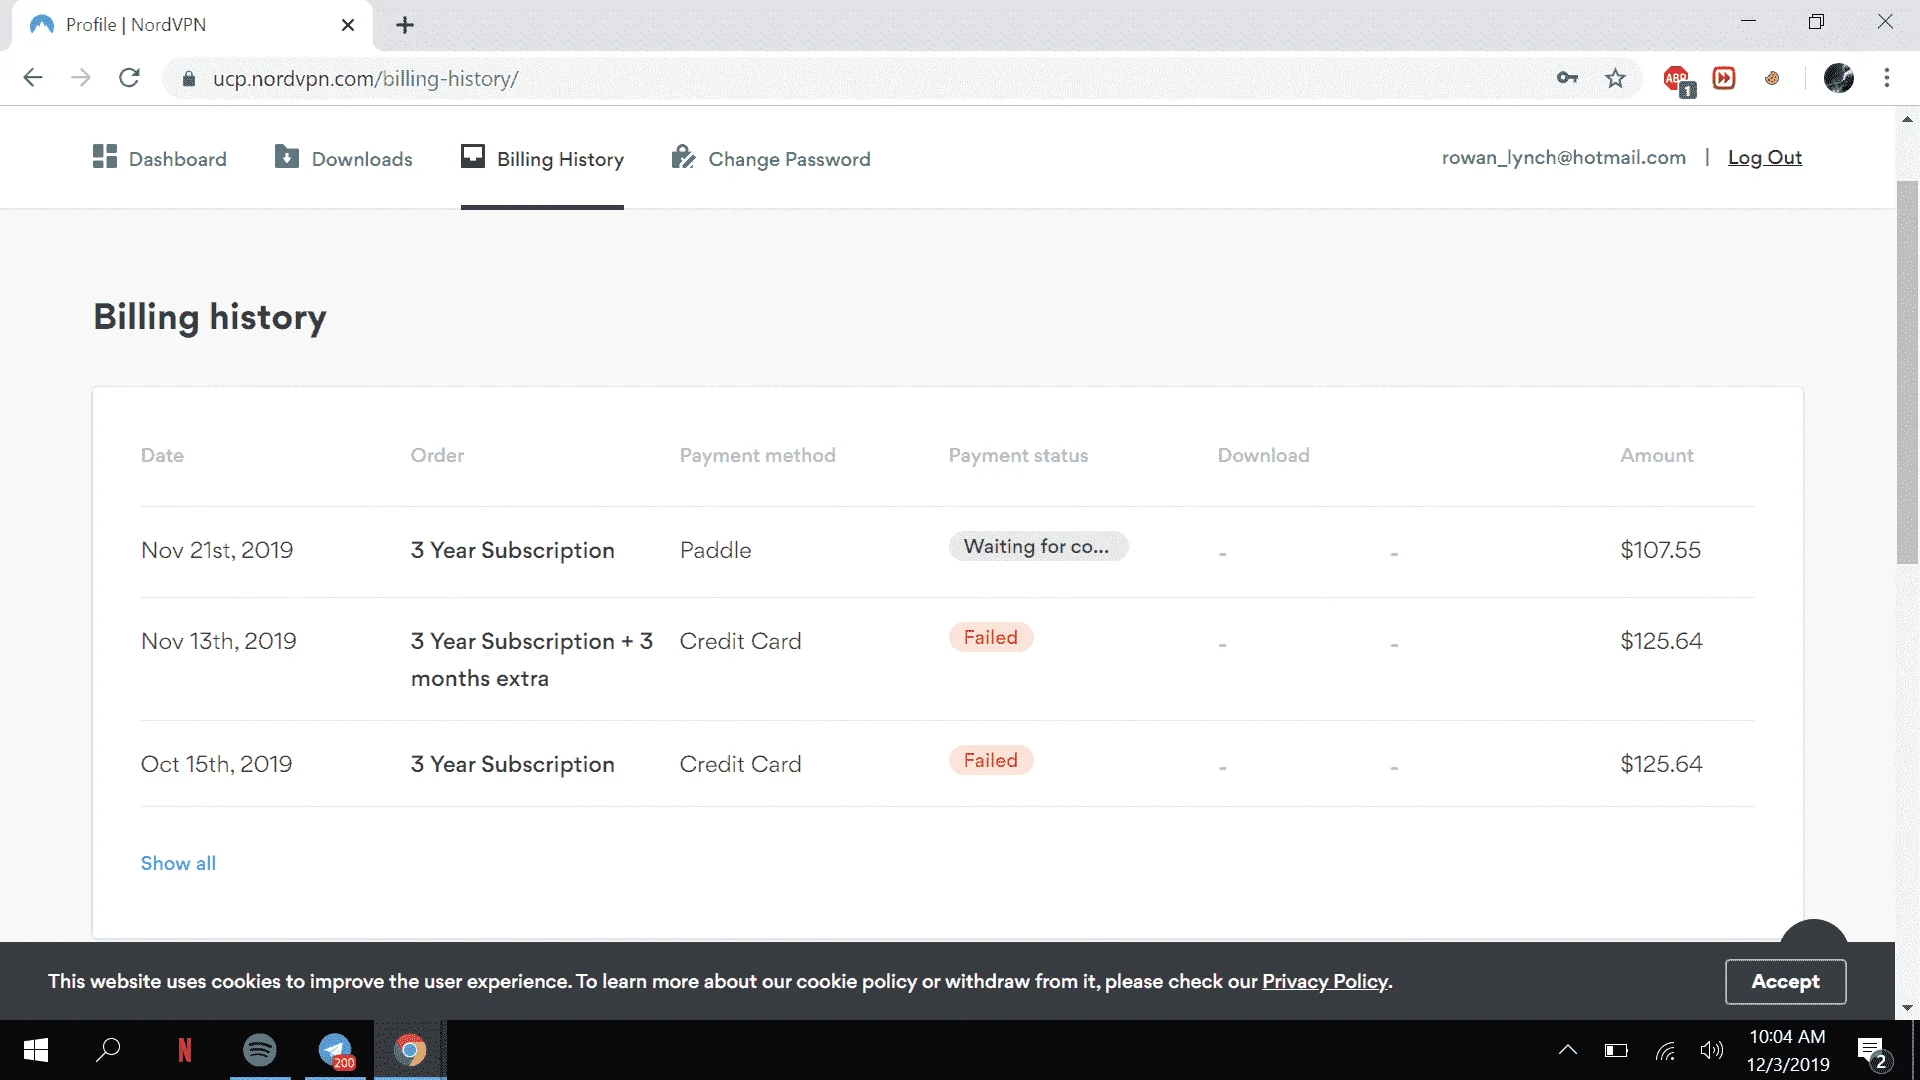1920x1080 pixels.
Task: Click the Dashboard grid icon
Action: click(x=105, y=156)
